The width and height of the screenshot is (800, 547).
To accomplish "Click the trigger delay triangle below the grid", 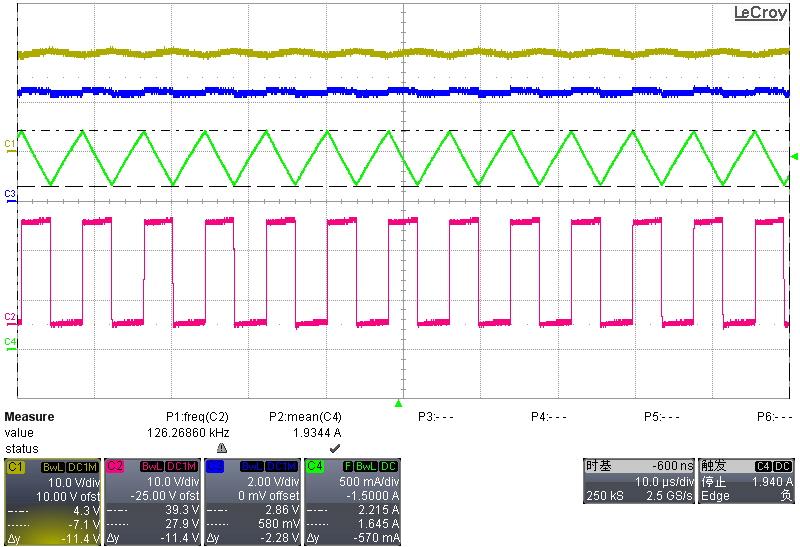I will [x=399, y=404].
